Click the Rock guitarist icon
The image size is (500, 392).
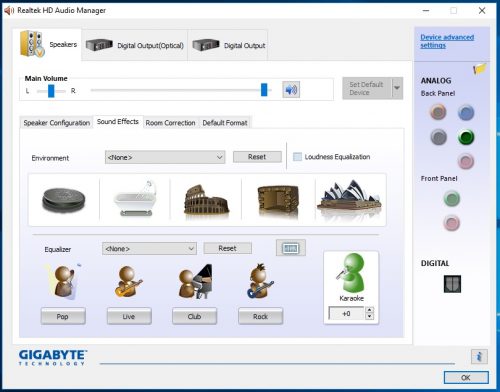click(260, 281)
